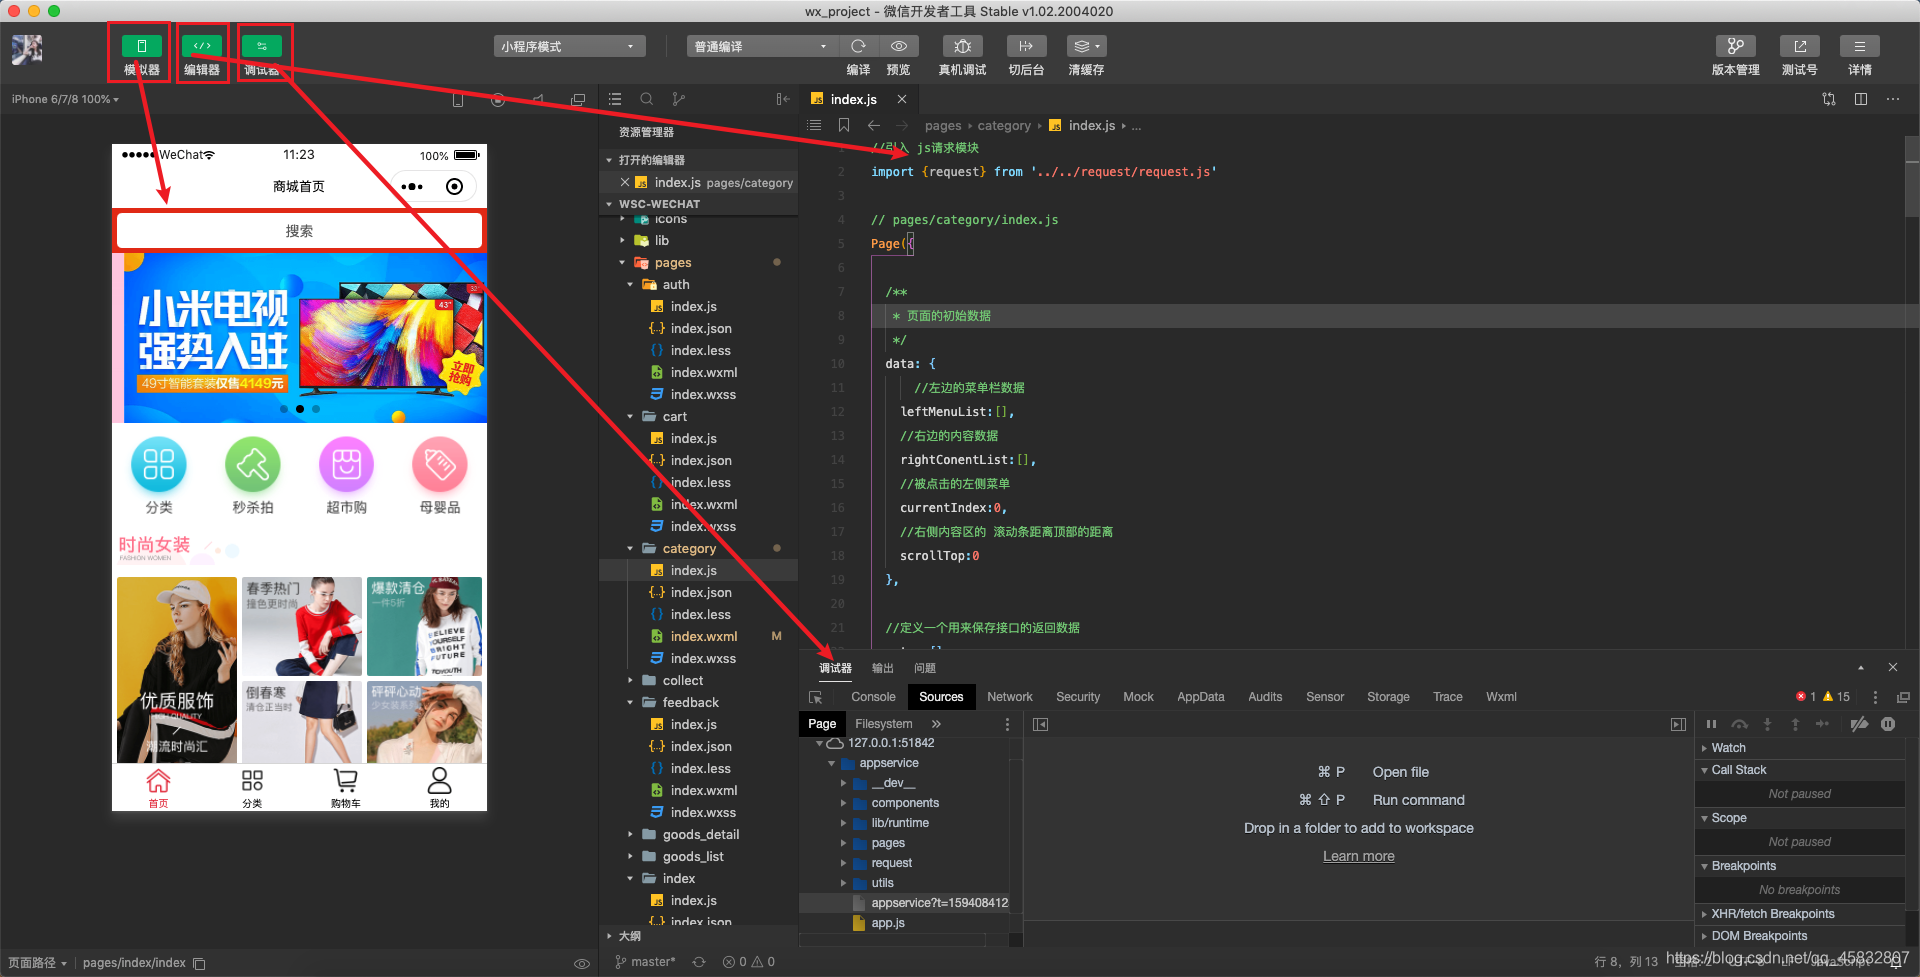Viewport: 1920px width, 977px height.
Task: Collapse the auth folder
Action: pos(630,285)
